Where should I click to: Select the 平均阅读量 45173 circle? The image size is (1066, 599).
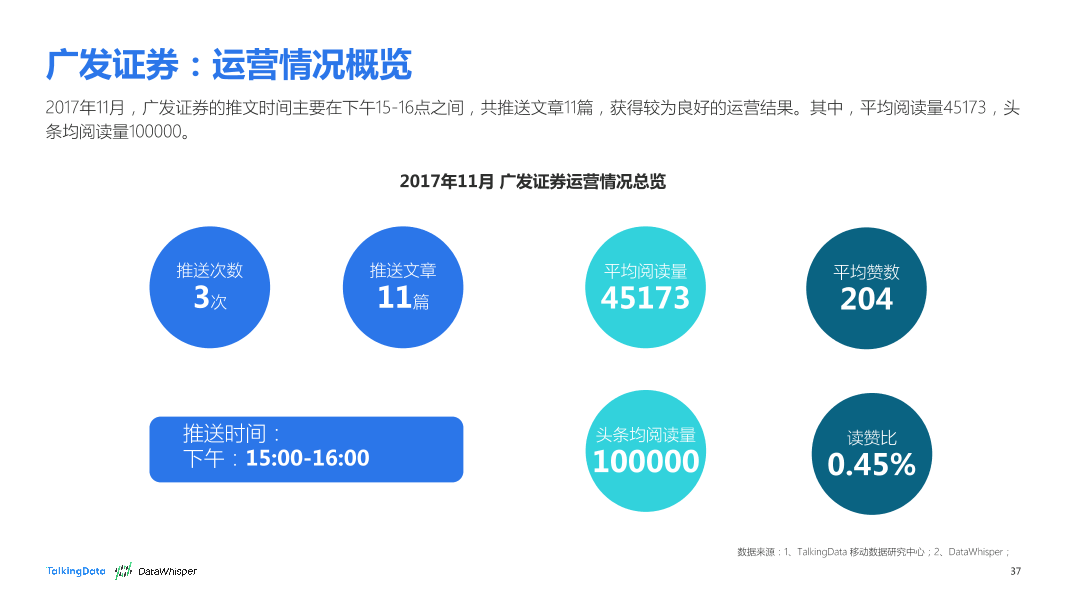click(x=645, y=287)
